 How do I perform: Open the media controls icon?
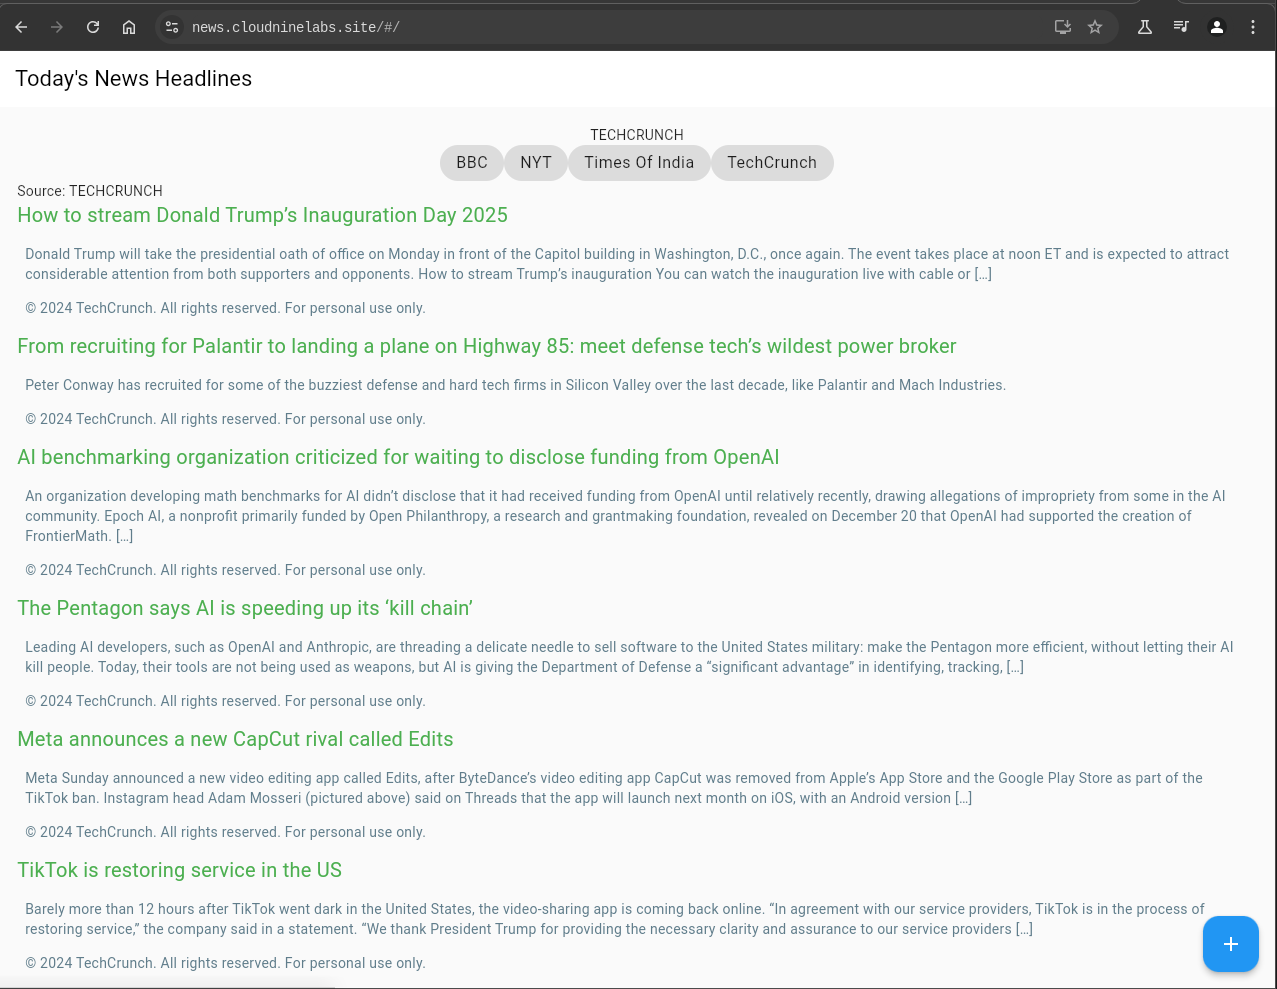click(x=1181, y=27)
